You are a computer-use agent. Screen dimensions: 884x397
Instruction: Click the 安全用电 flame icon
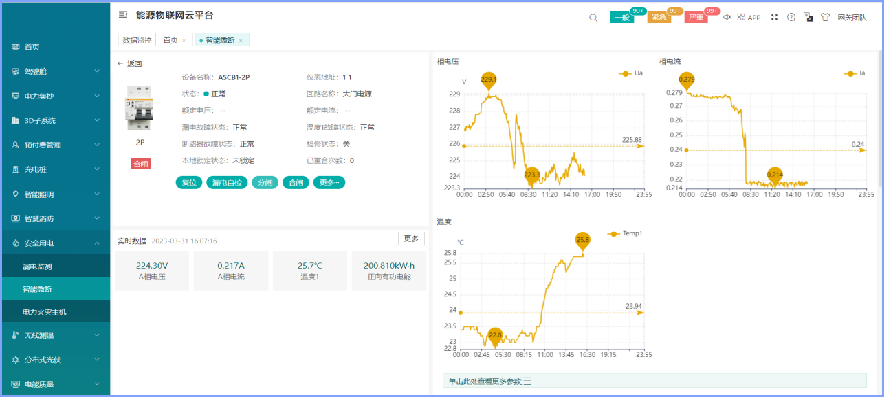pyautogui.click(x=16, y=243)
